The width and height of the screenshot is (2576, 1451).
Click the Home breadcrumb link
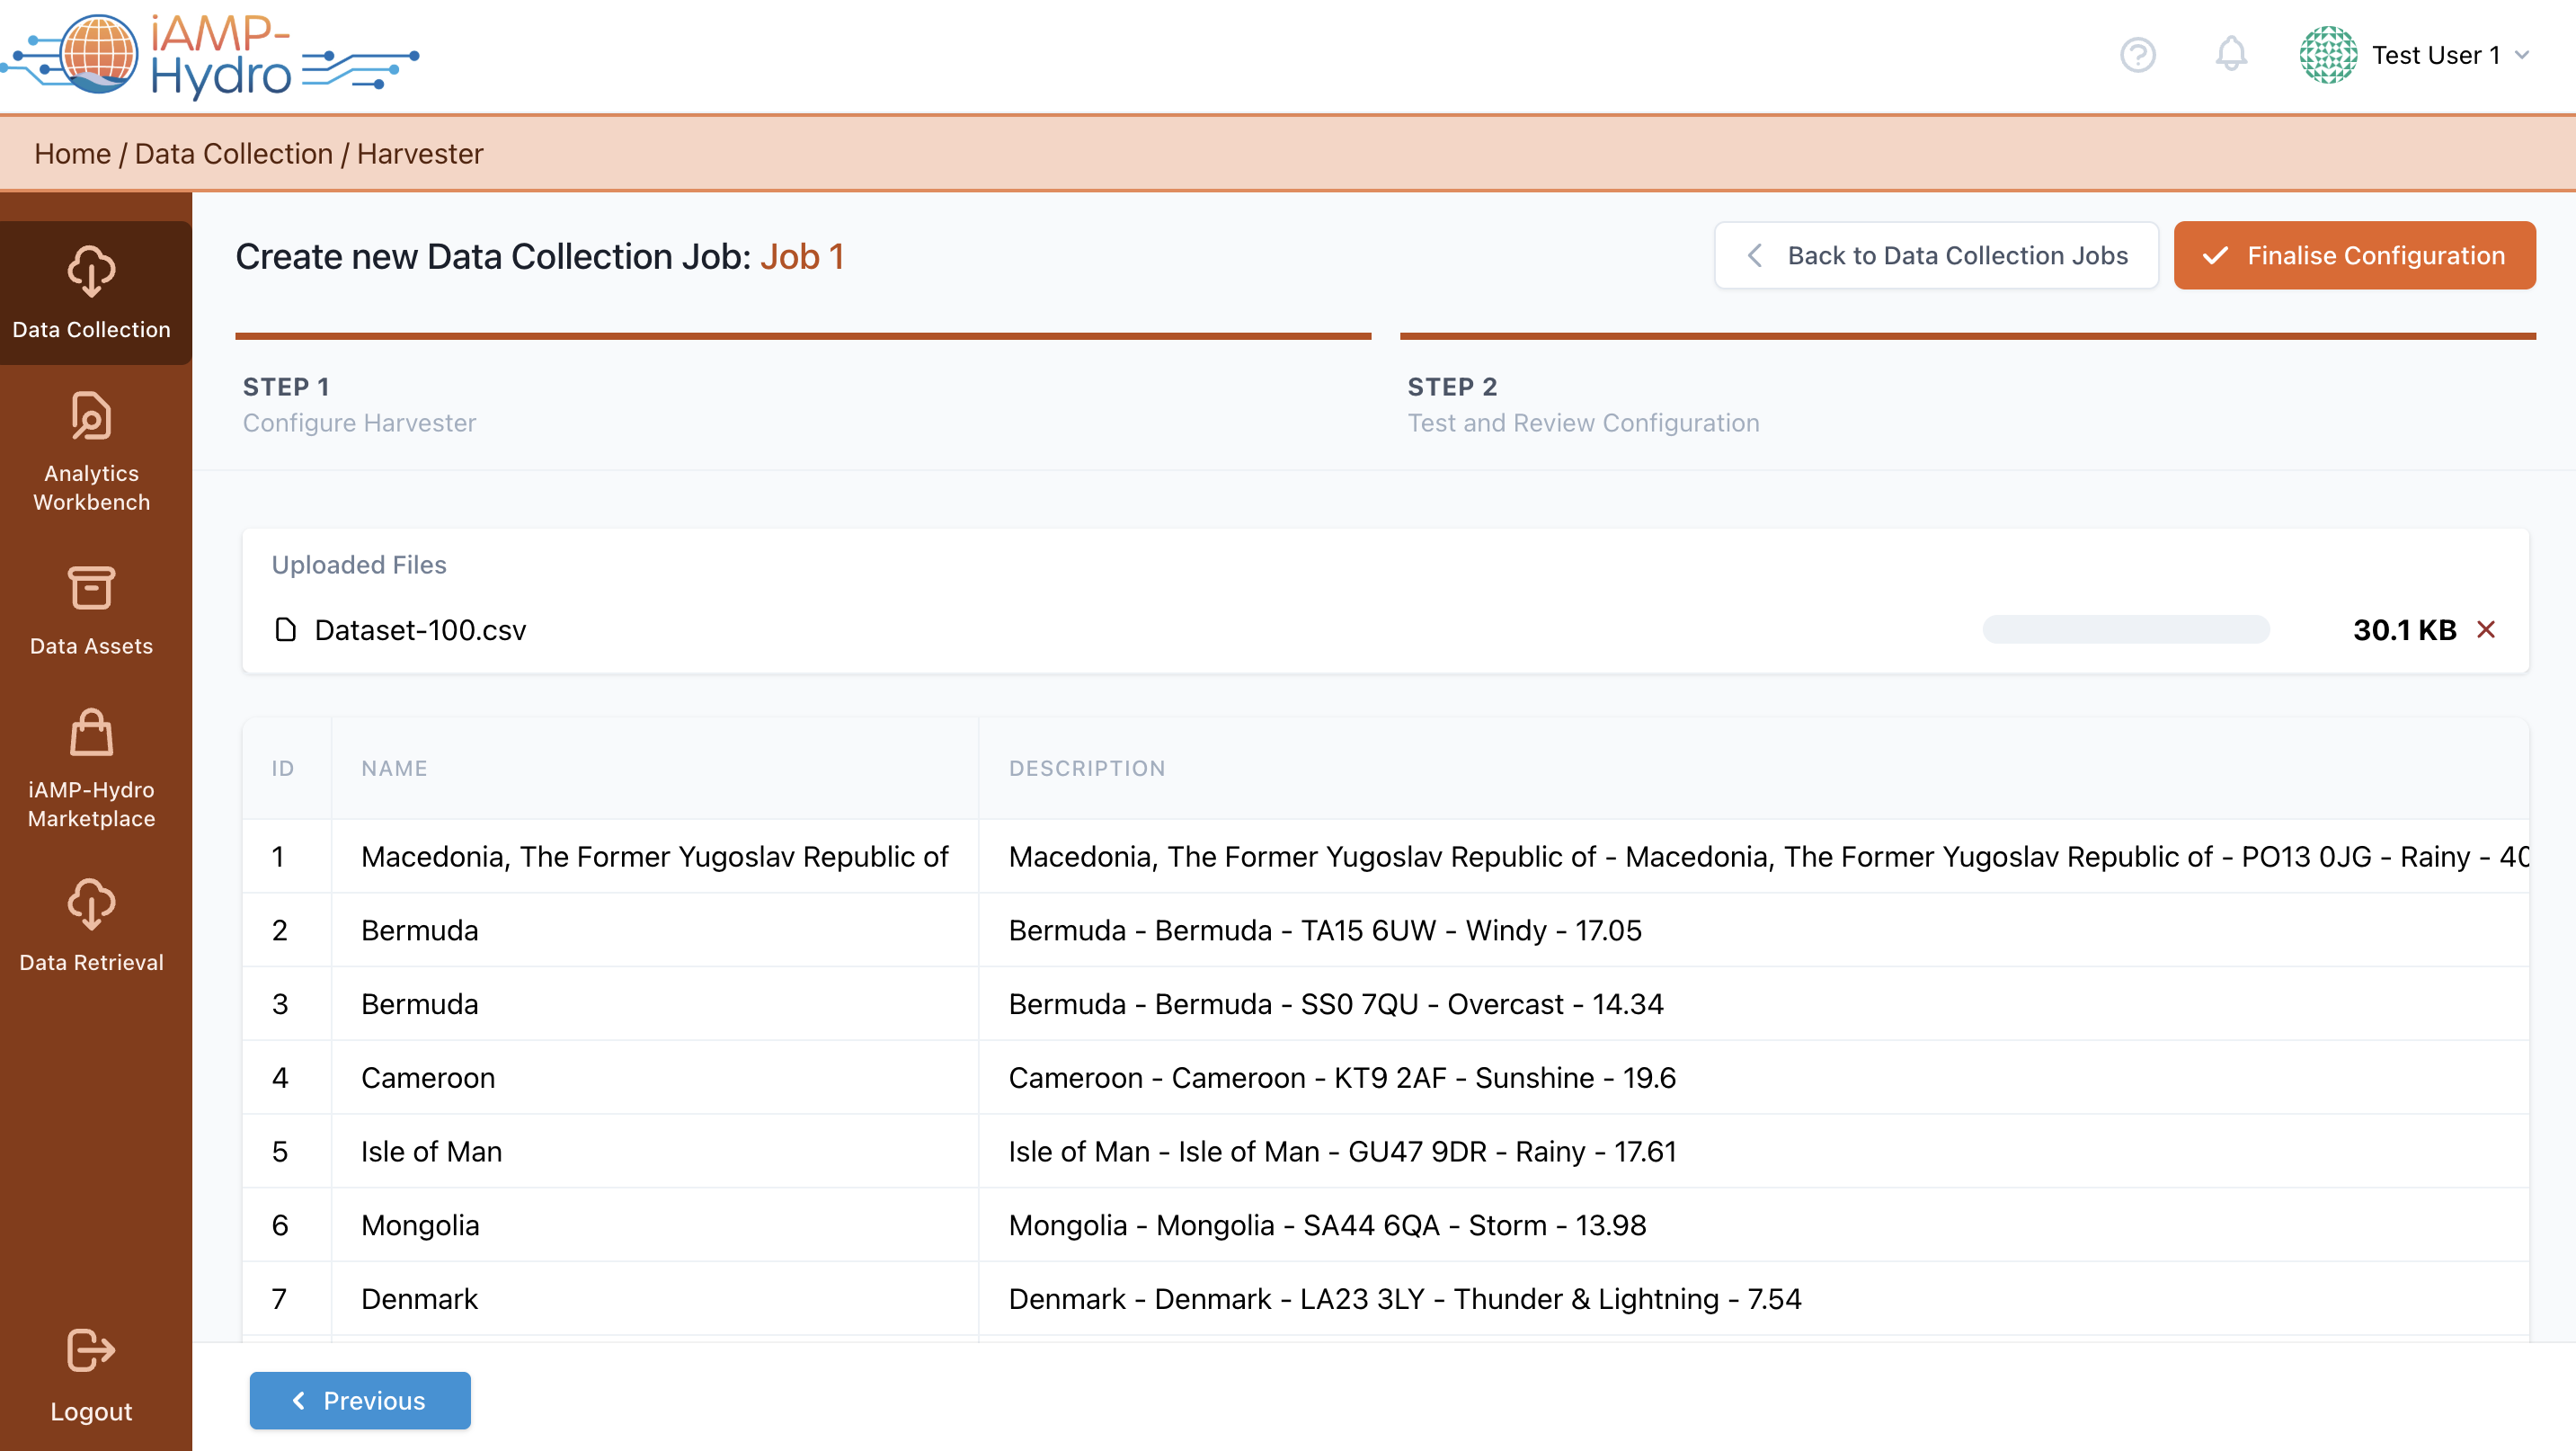coord(72,154)
